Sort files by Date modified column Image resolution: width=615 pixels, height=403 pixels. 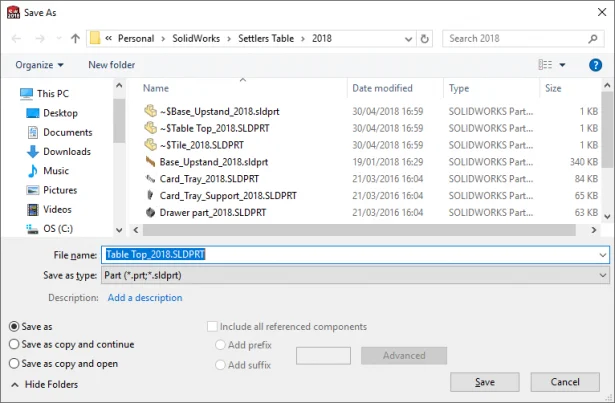pyautogui.click(x=382, y=88)
